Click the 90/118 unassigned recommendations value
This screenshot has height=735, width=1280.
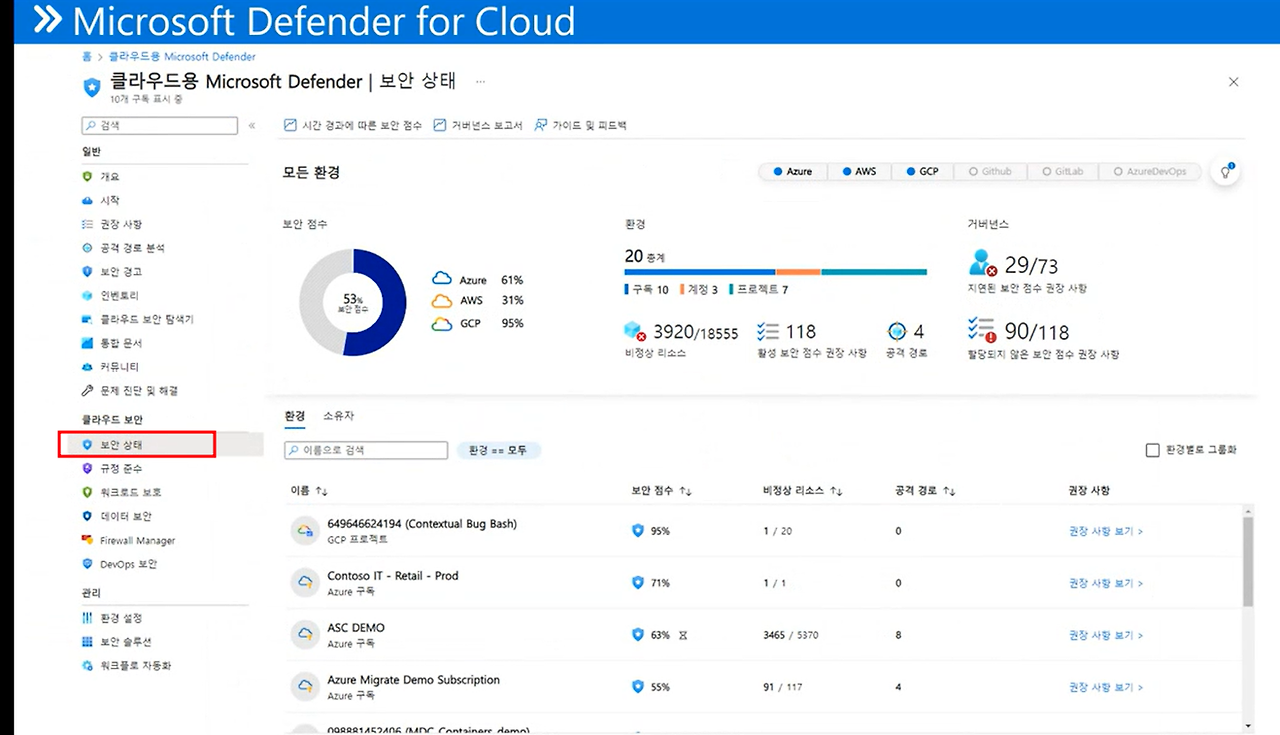pyautogui.click(x=1037, y=331)
